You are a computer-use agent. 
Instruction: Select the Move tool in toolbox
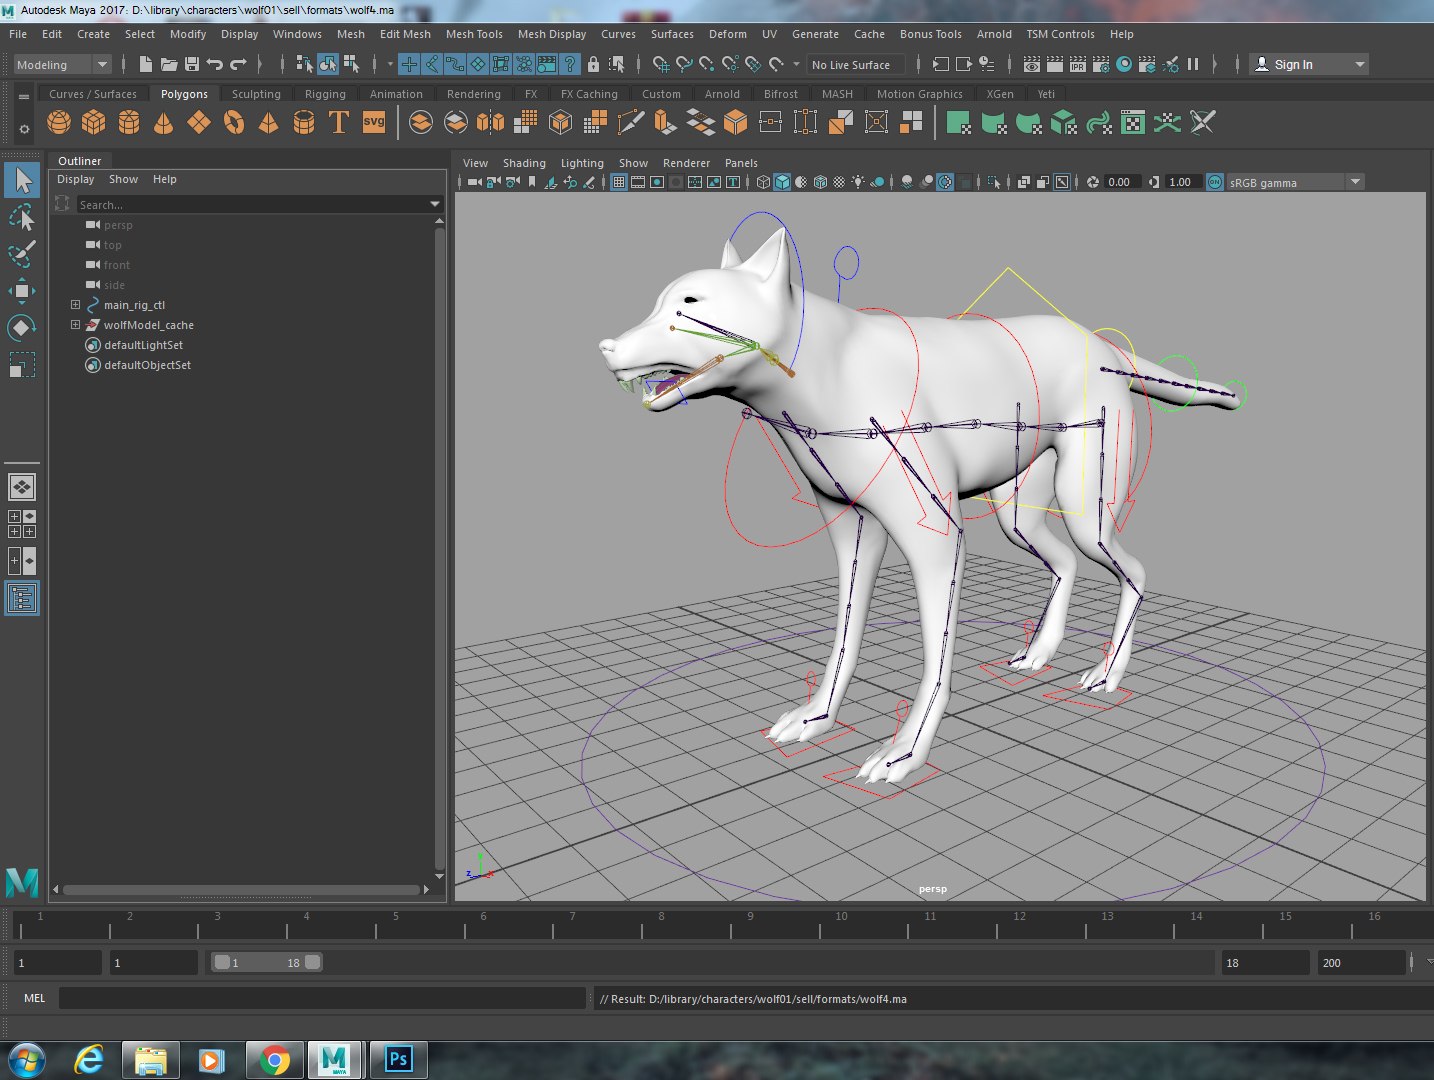pyautogui.click(x=22, y=291)
